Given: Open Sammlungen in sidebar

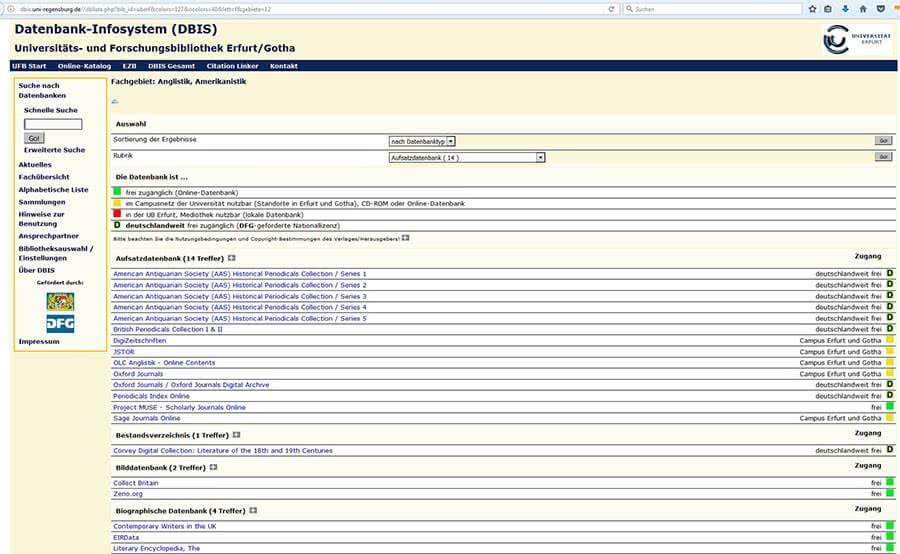Looking at the screenshot, I should pos(42,202).
